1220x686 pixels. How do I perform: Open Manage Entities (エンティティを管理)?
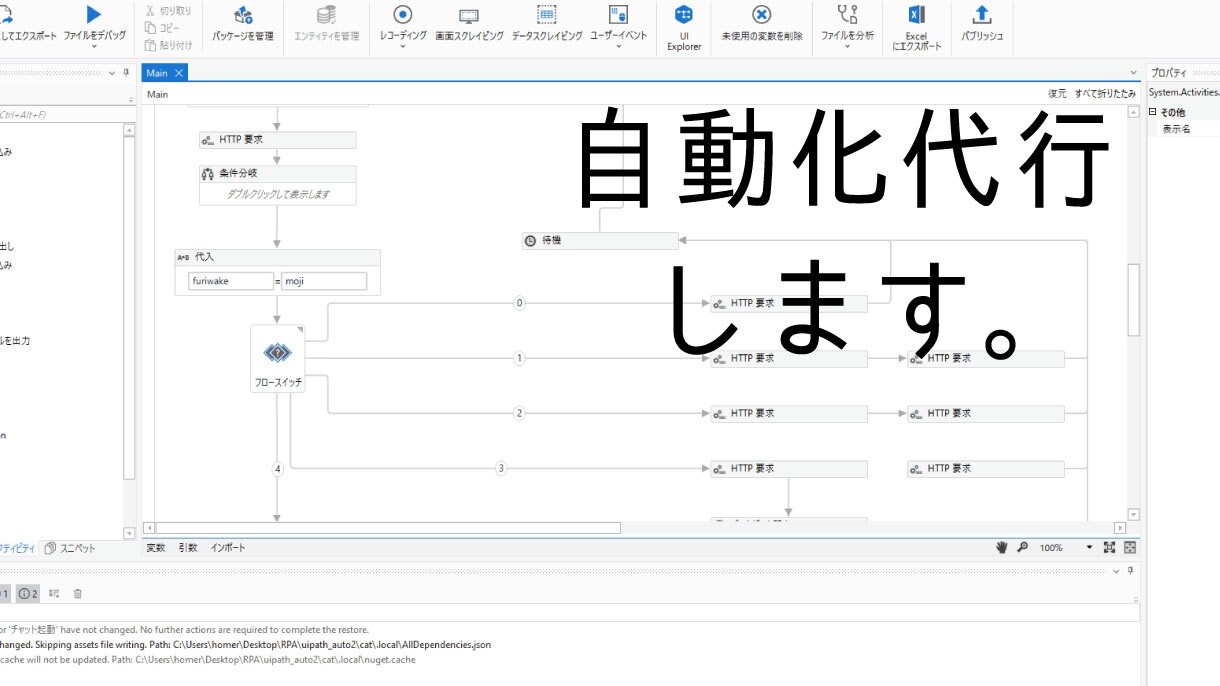coord(326,25)
